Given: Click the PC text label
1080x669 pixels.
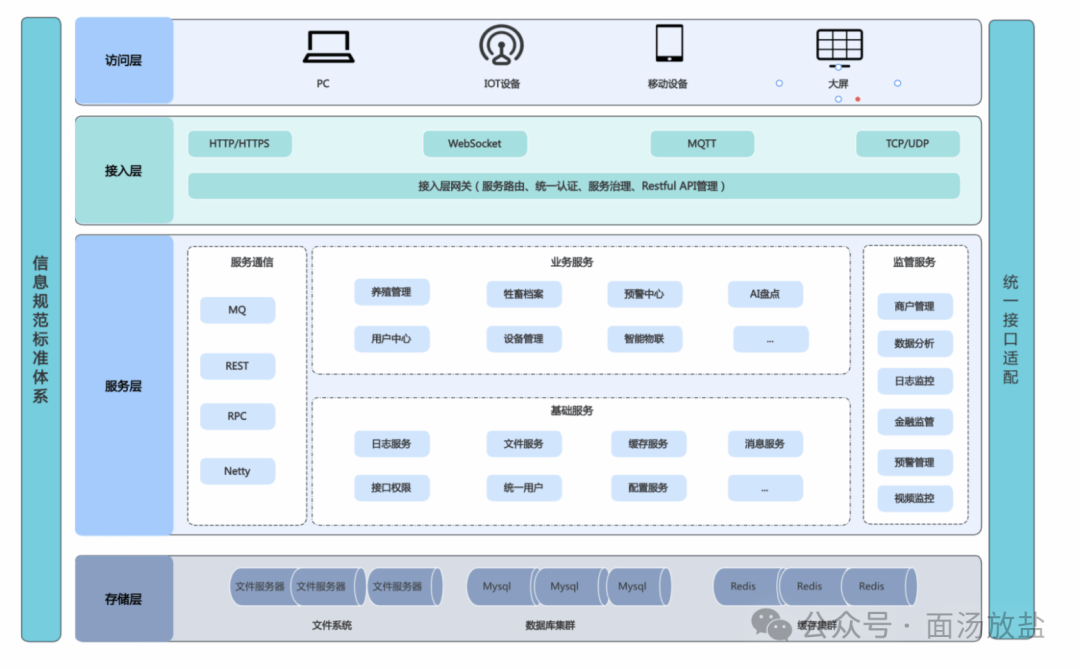Looking at the screenshot, I should 323,84.
